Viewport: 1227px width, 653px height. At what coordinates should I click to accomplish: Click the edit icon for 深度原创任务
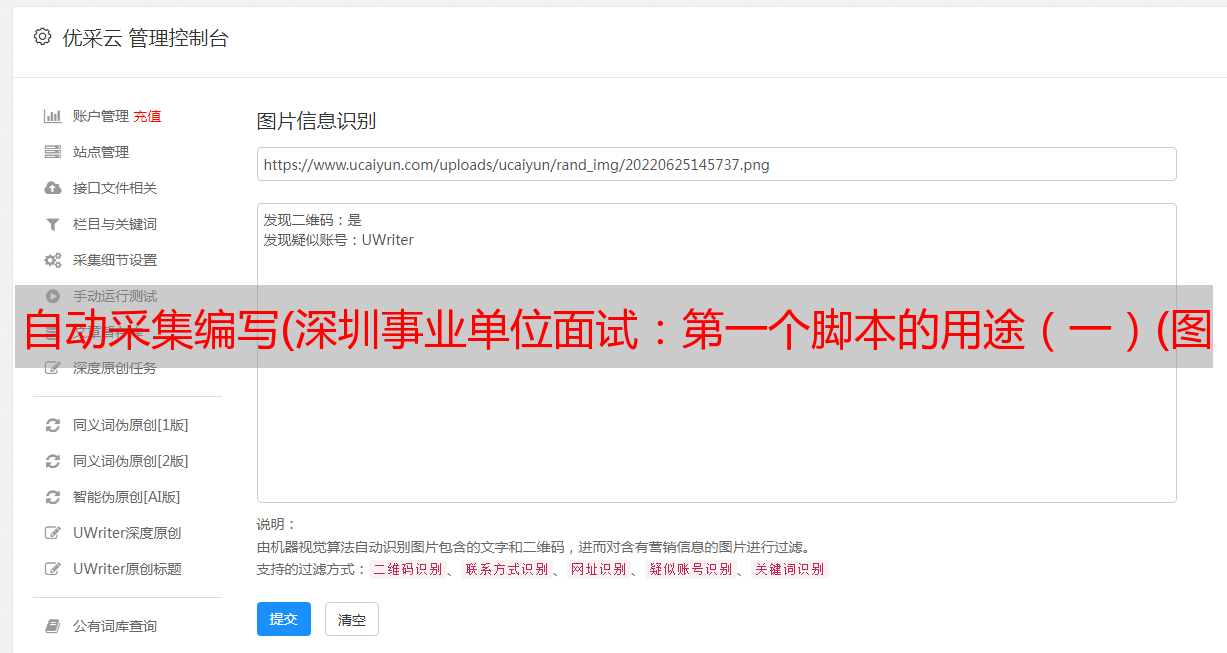[x=53, y=368]
